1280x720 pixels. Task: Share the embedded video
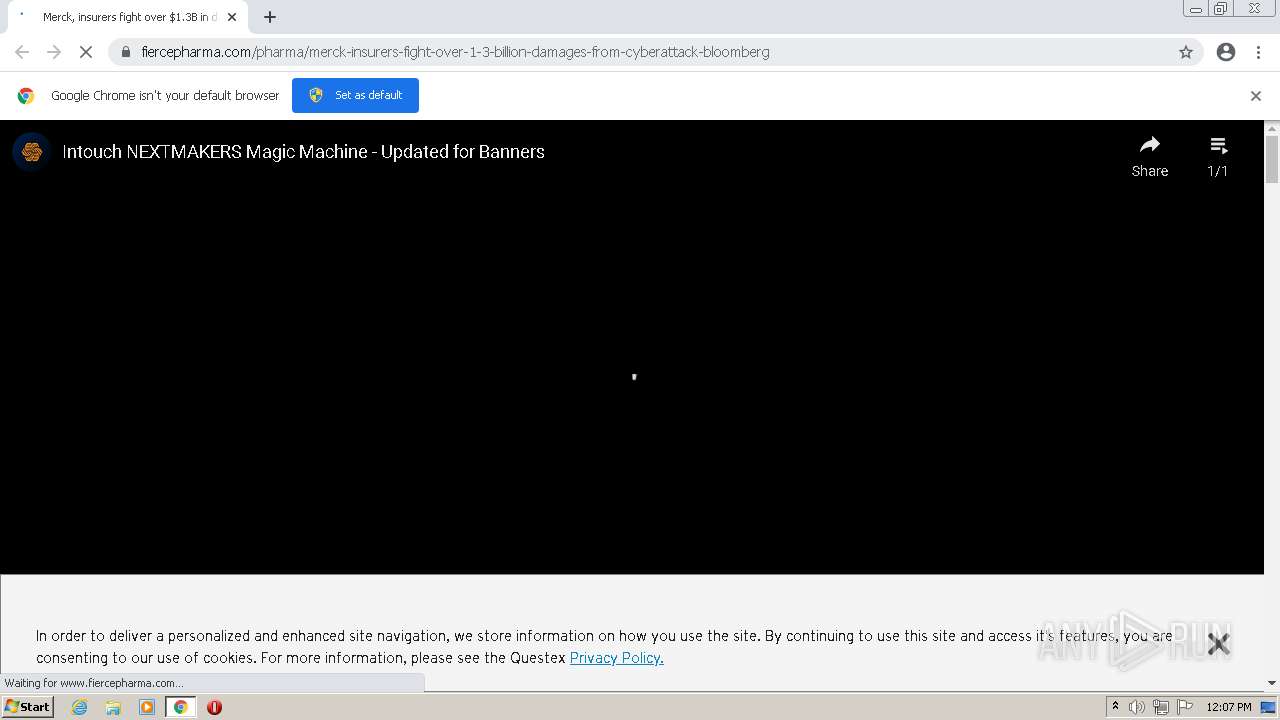pyautogui.click(x=1150, y=157)
